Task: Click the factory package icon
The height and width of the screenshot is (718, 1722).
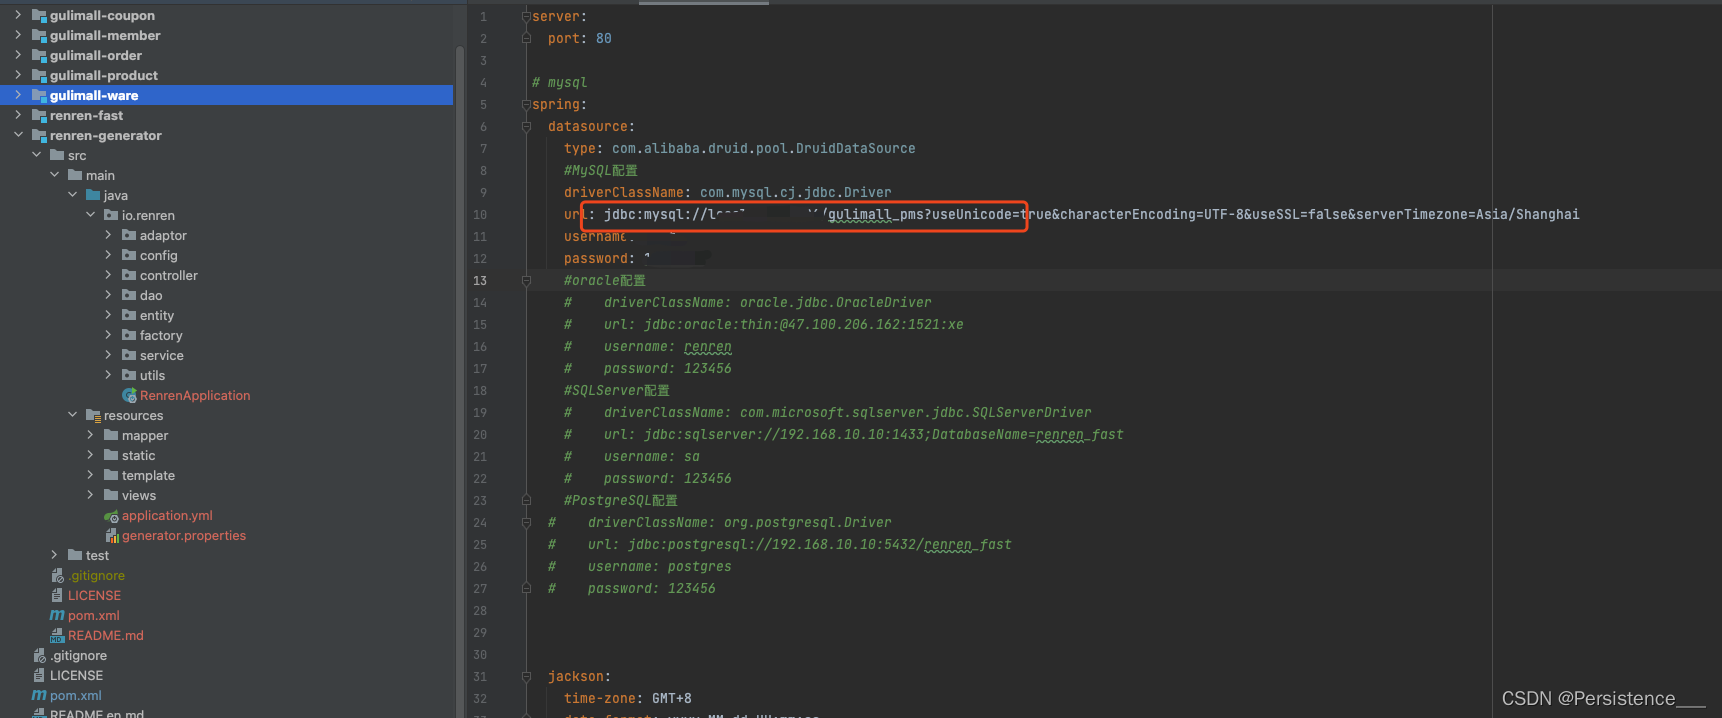Action: tap(129, 335)
